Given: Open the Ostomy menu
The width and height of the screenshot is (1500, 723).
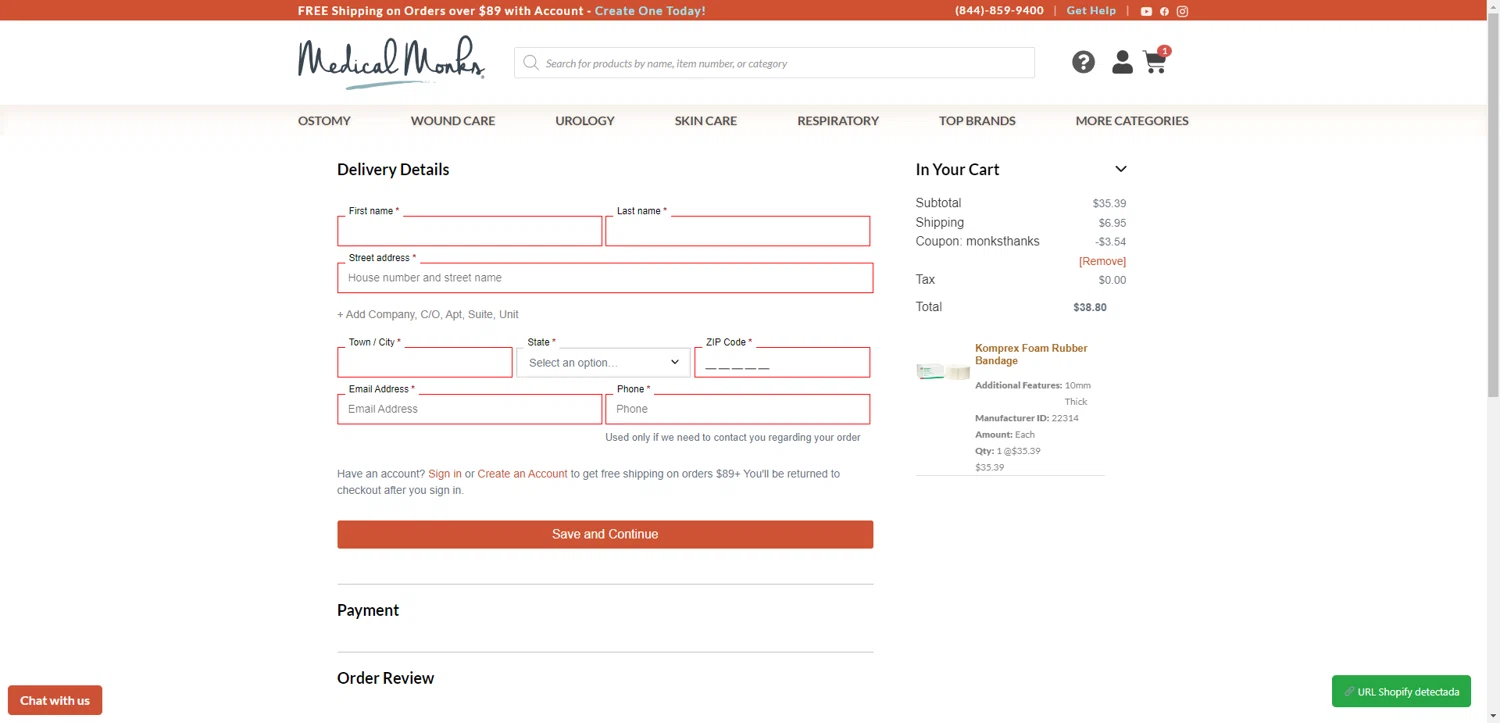Looking at the screenshot, I should (x=324, y=120).
